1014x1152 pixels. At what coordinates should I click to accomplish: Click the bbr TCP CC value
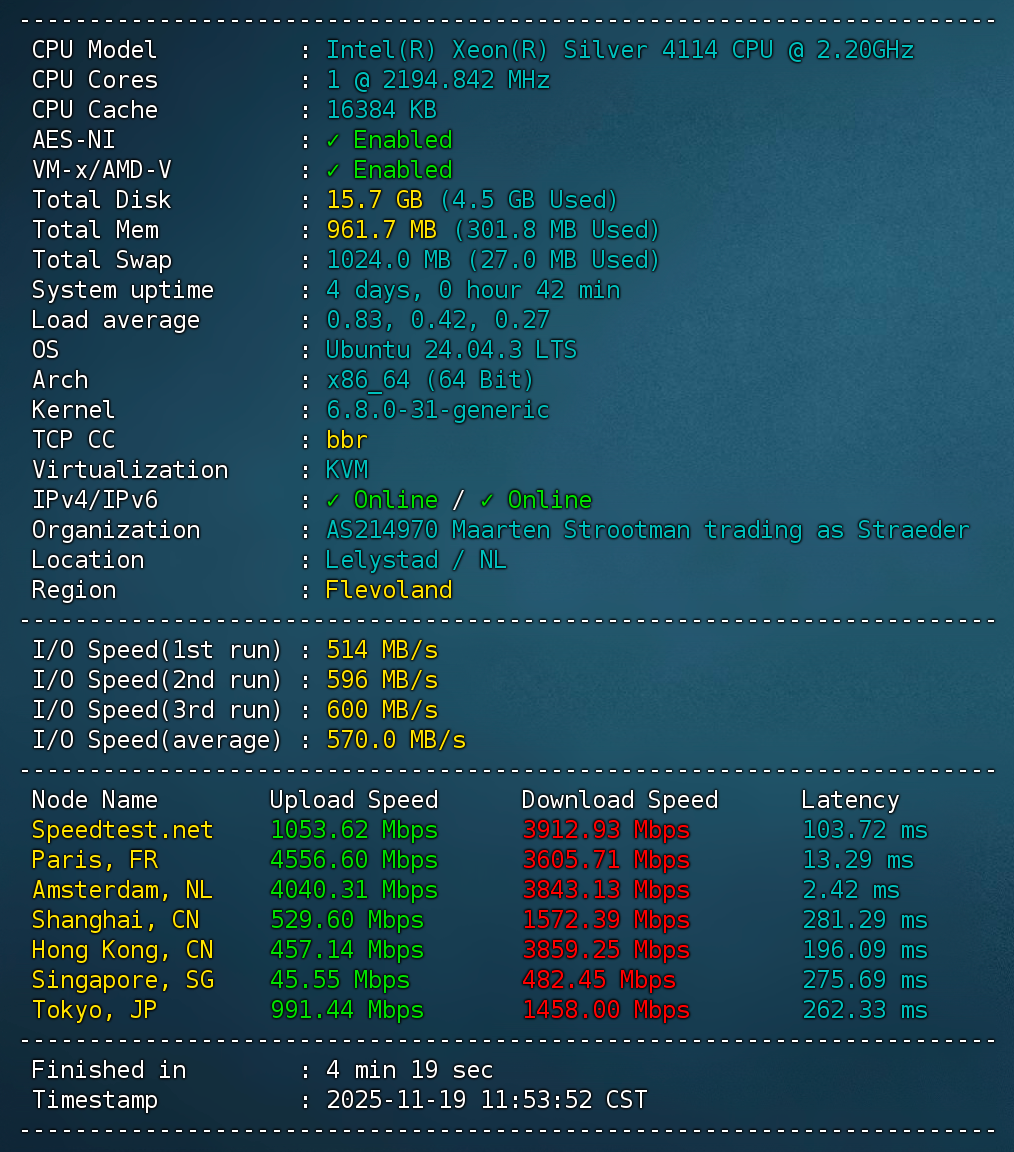tap(347, 440)
